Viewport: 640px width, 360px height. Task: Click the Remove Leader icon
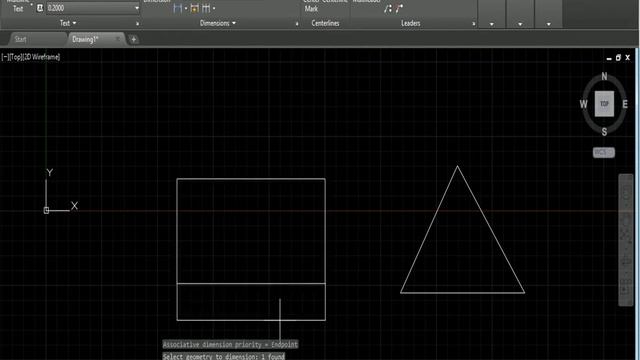click(399, 8)
